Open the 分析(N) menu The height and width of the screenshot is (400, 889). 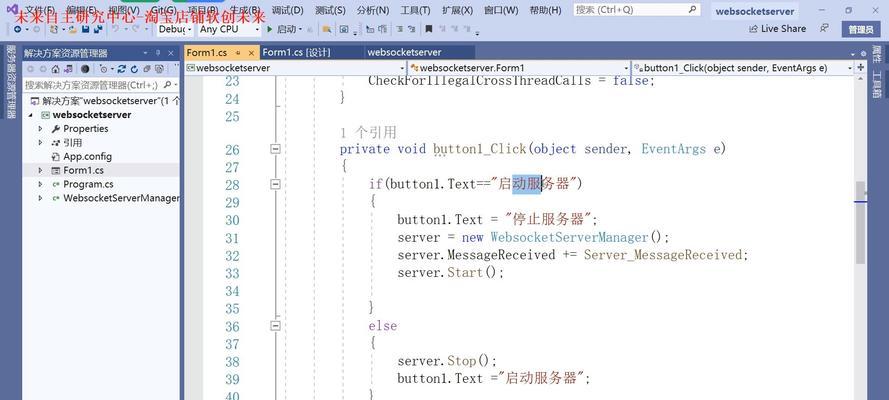pos(373,10)
